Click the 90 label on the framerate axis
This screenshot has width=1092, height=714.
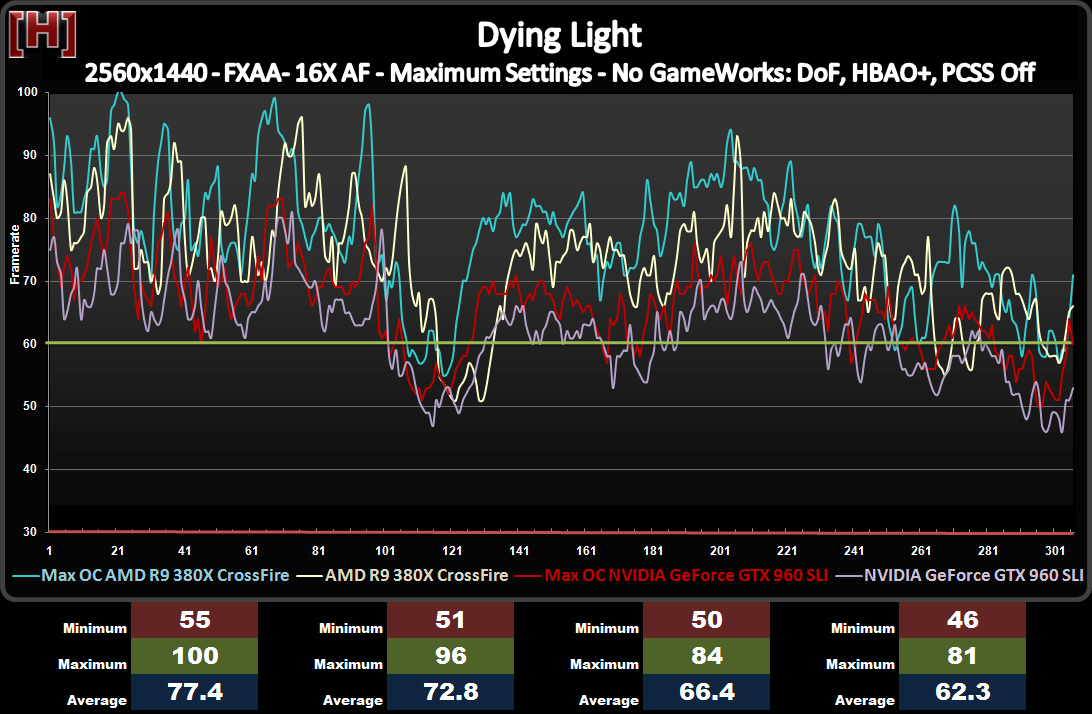click(x=30, y=155)
